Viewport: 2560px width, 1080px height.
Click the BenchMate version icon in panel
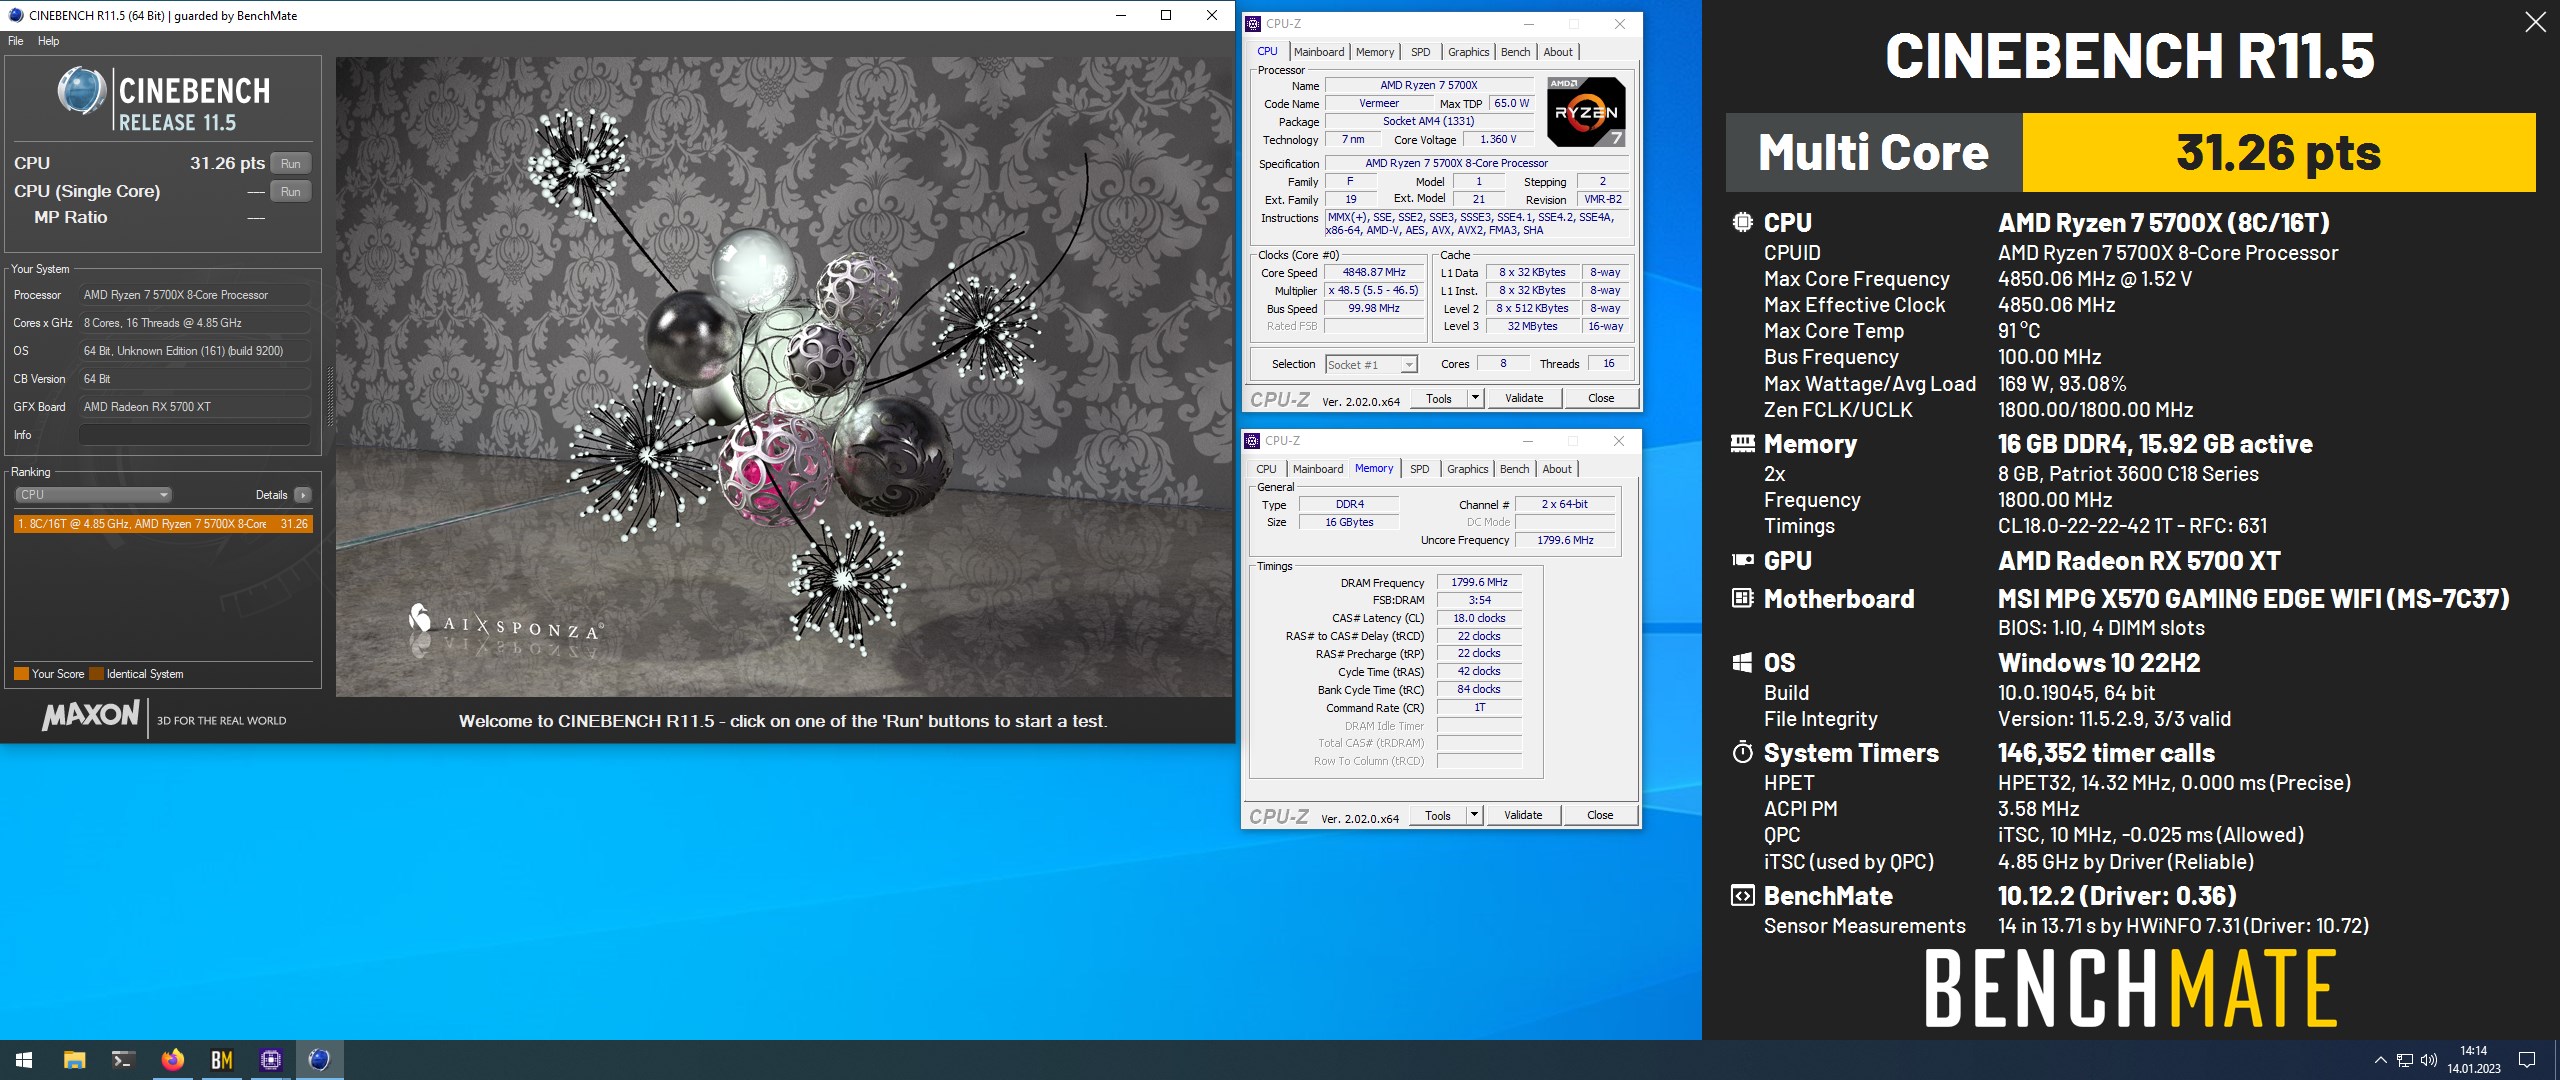[1742, 895]
